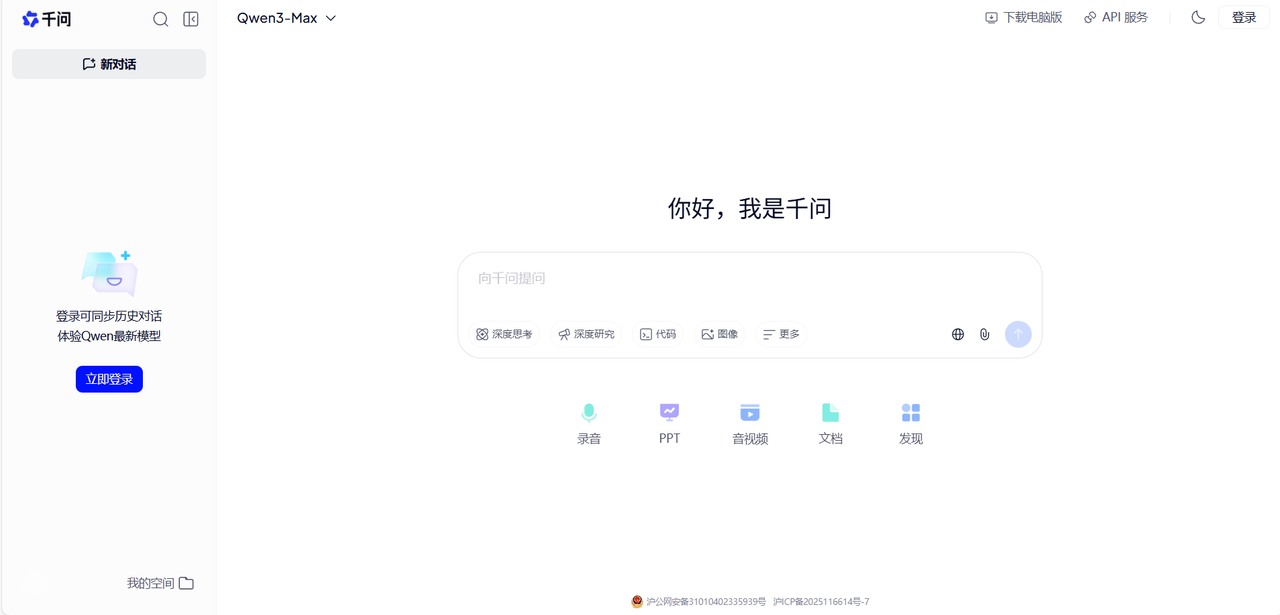Open the PPT tool
The width and height of the screenshot is (1280, 615).
pos(670,424)
